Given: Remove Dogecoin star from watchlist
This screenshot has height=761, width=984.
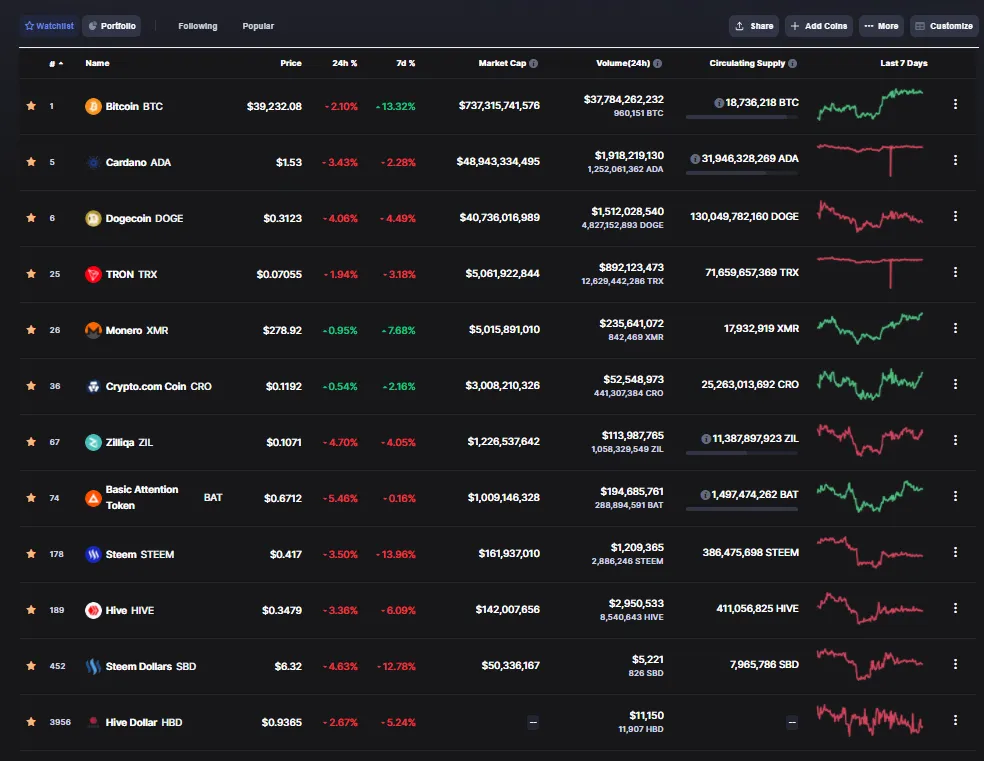Looking at the screenshot, I should click(x=31, y=218).
